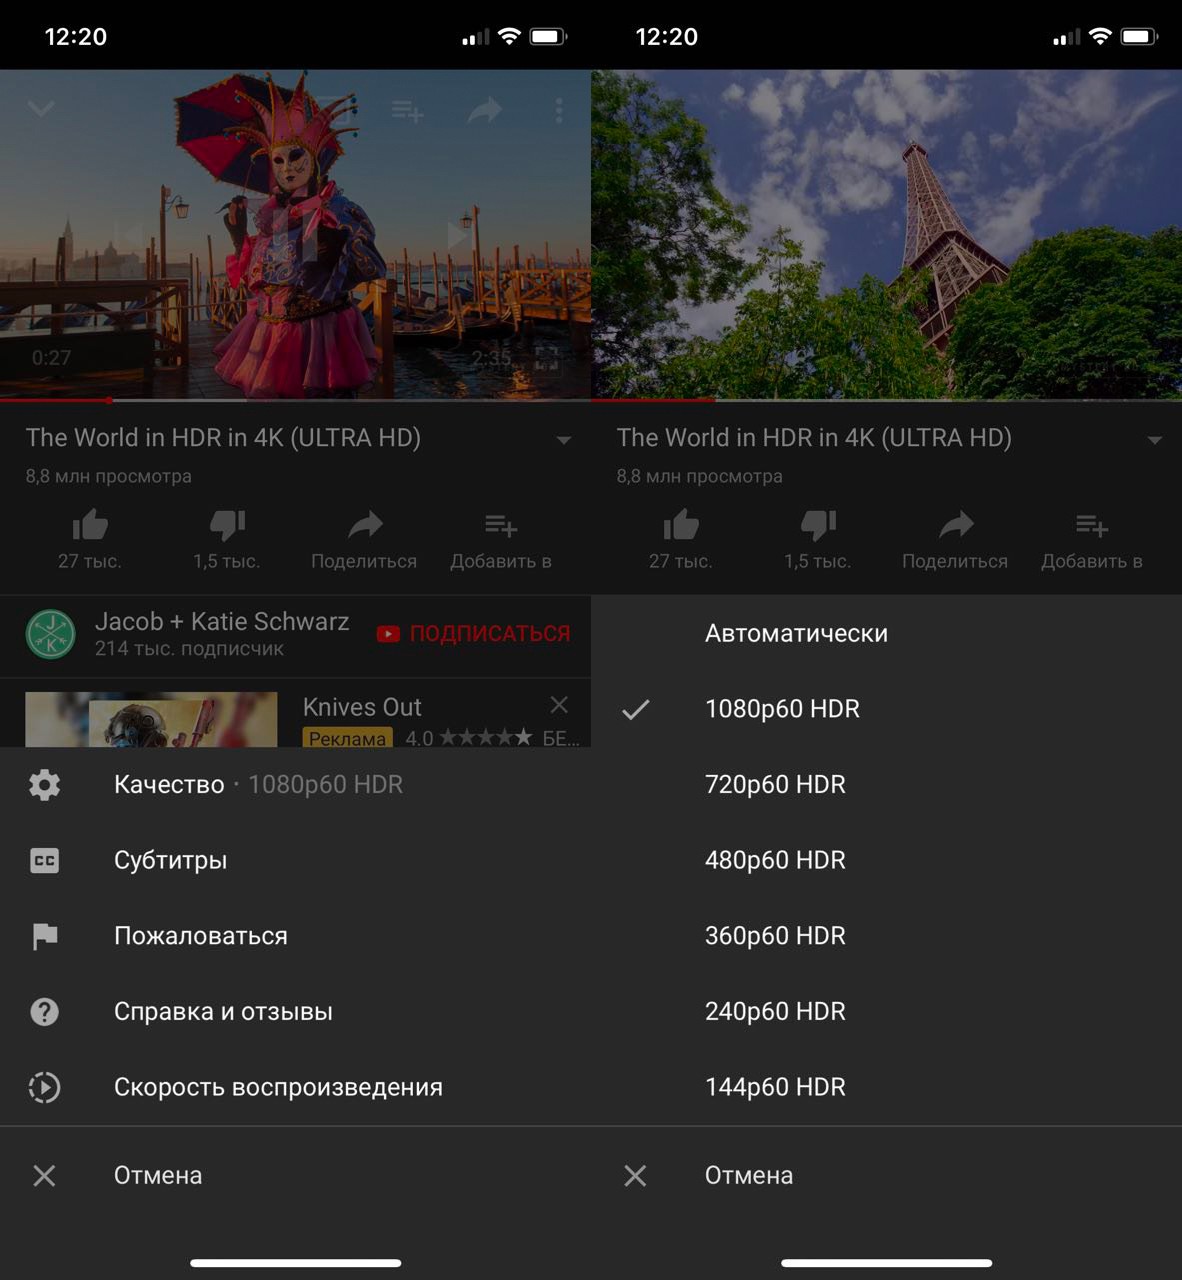Viewport: 1182px width, 1280px height.
Task: Tap left video title The World in HDR
Action: click(223, 438)
